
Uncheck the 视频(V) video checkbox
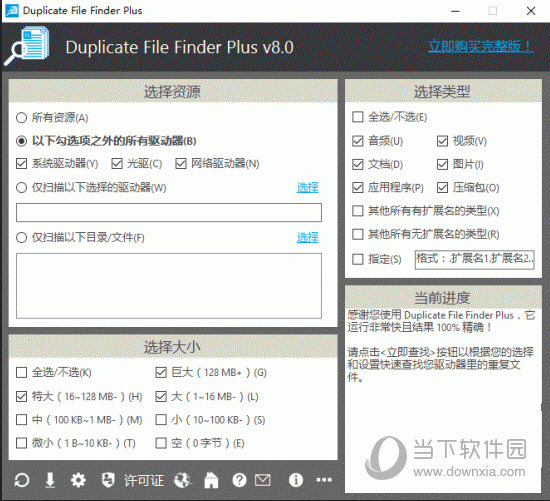(x=442, y=141)
